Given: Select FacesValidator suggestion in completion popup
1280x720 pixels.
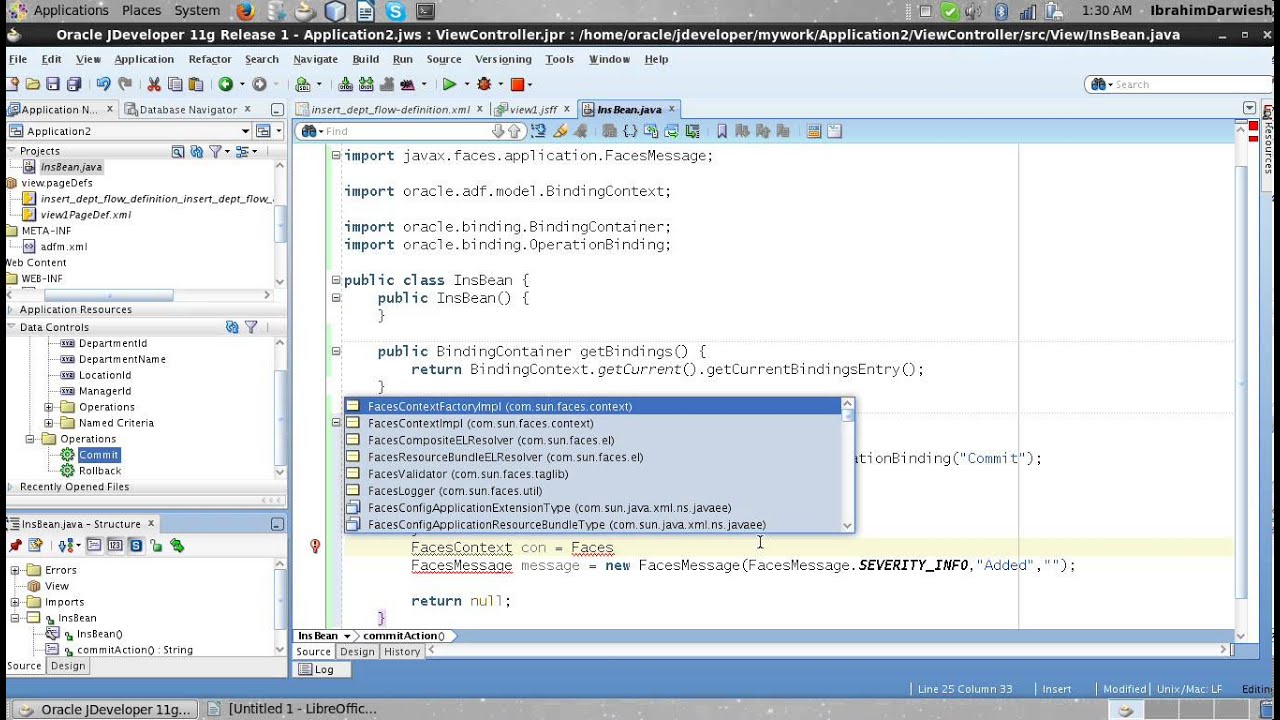Looking at the screenshot, I should point(592,474).
